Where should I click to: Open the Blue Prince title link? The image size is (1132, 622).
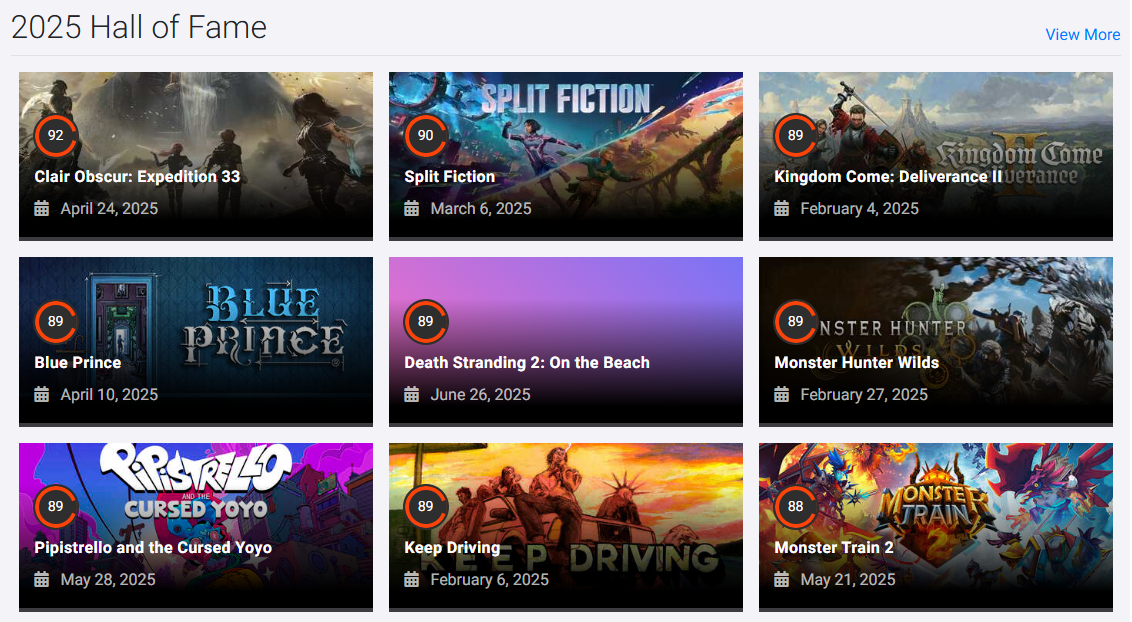(x=78, y=363)
